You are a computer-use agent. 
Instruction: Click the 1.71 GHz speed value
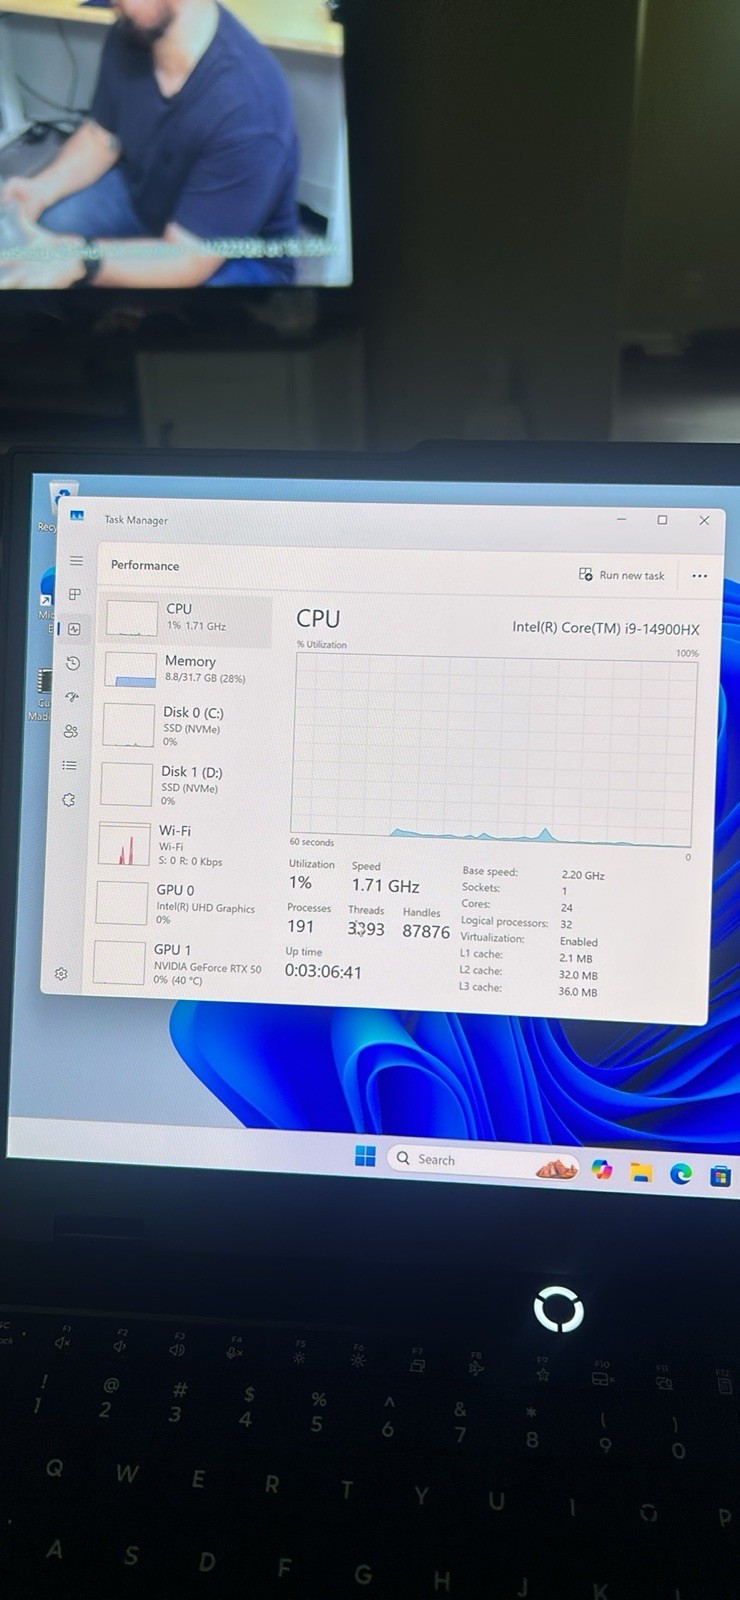tap(385, 886)
